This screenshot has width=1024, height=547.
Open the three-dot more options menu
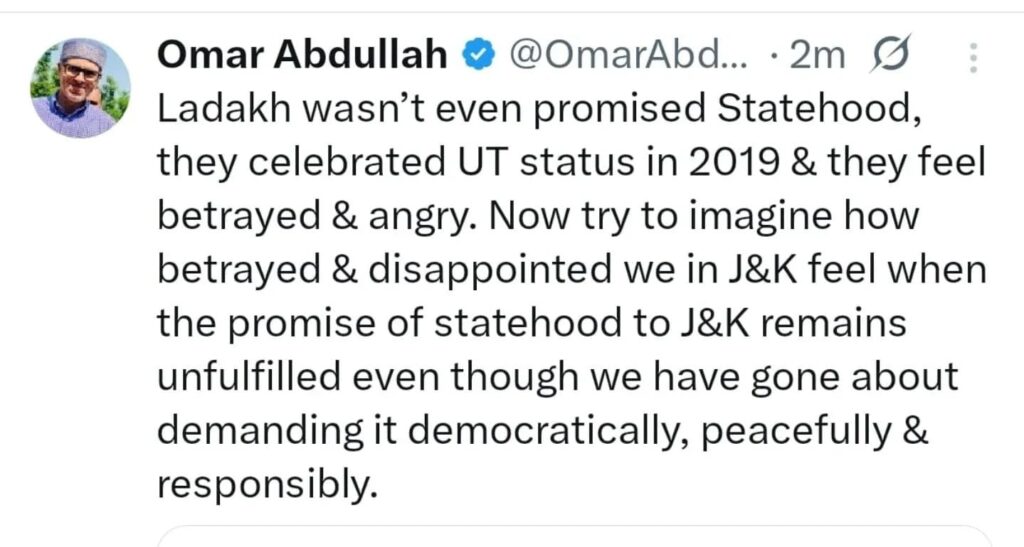click(x=971, y=59)
